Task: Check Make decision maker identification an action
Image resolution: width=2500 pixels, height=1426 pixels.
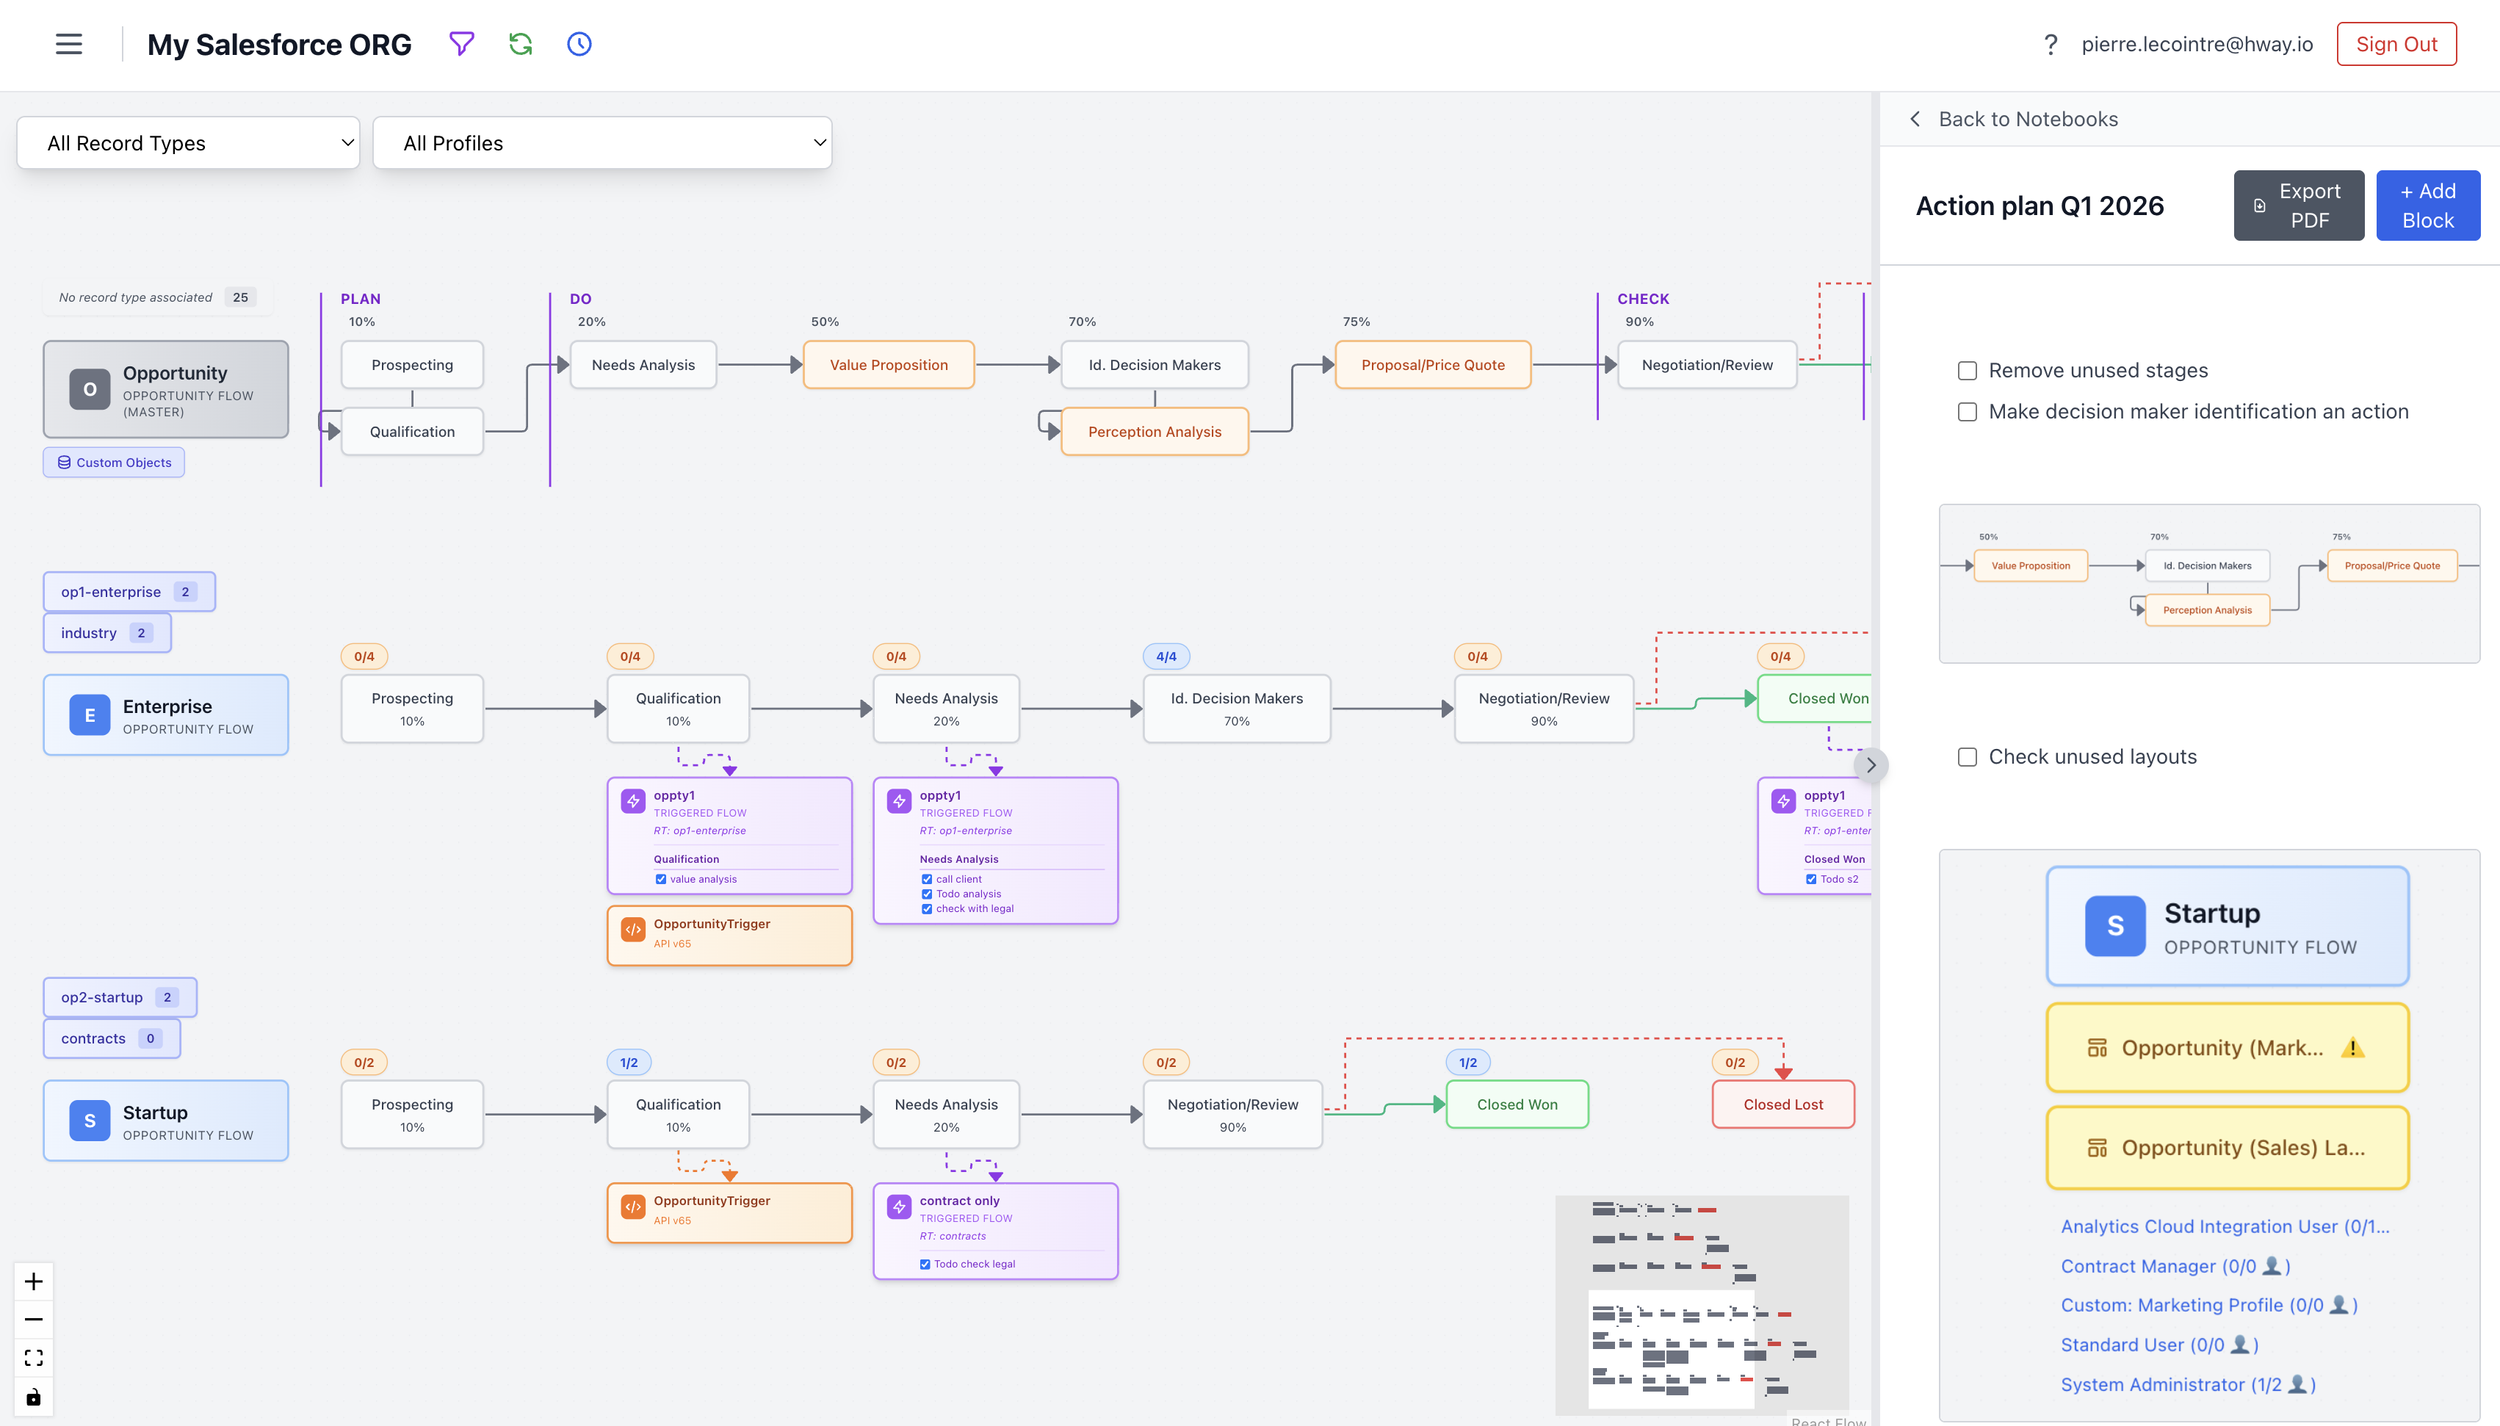Action: tap(1967, 412)
